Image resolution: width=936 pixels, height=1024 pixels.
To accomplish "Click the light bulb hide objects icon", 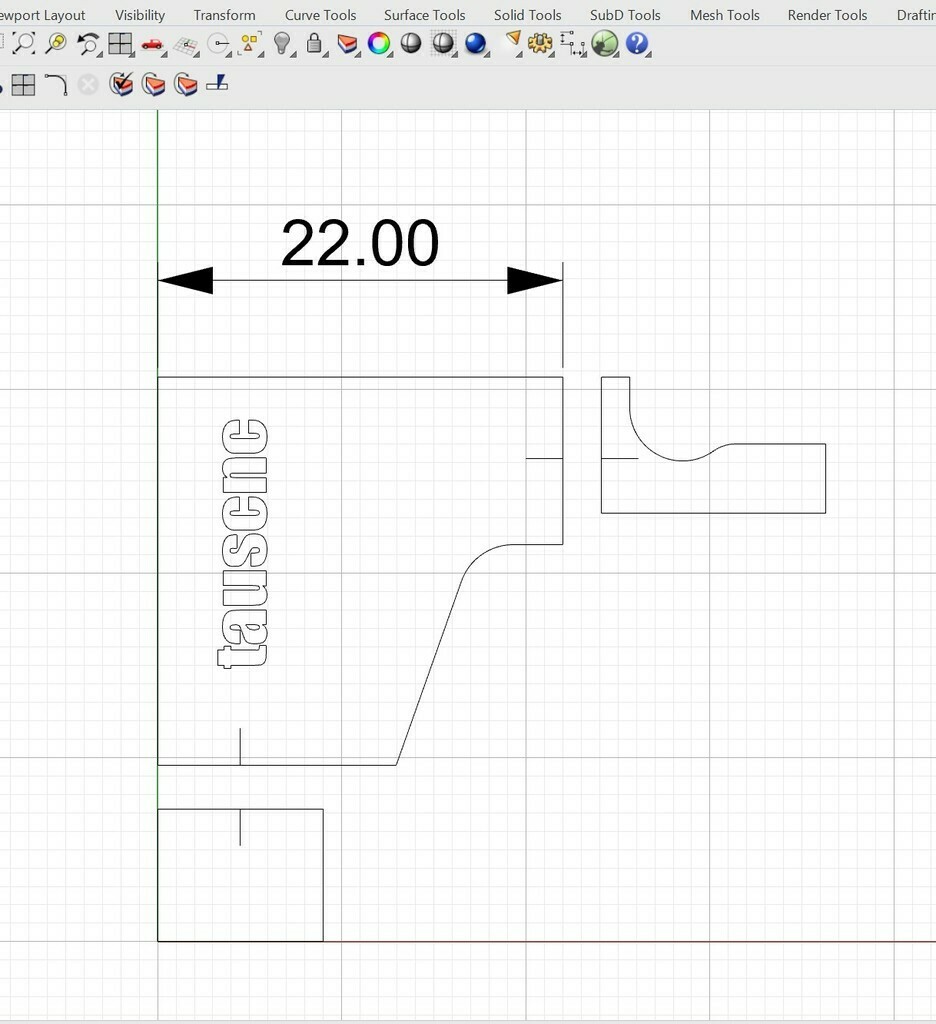I will [282, 44].
